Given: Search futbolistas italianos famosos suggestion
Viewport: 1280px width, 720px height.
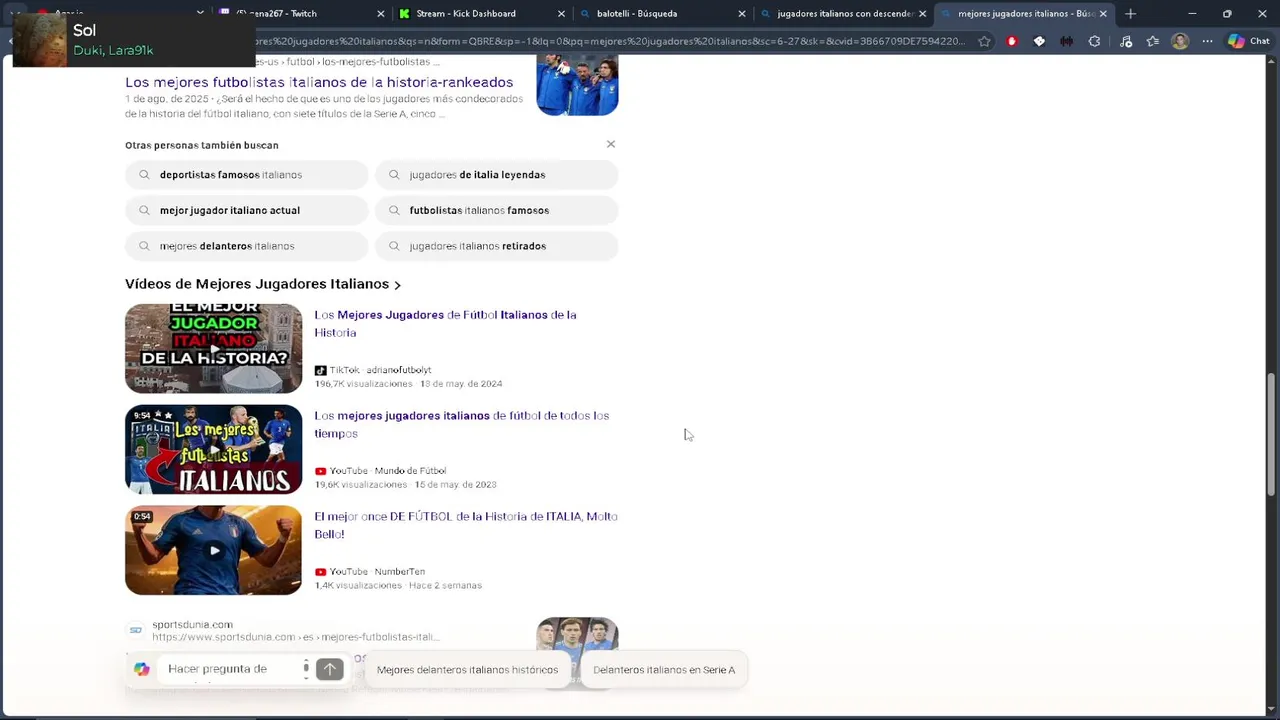Looking at the screenshot, I should pyautogui.click(x=496, y=210).
